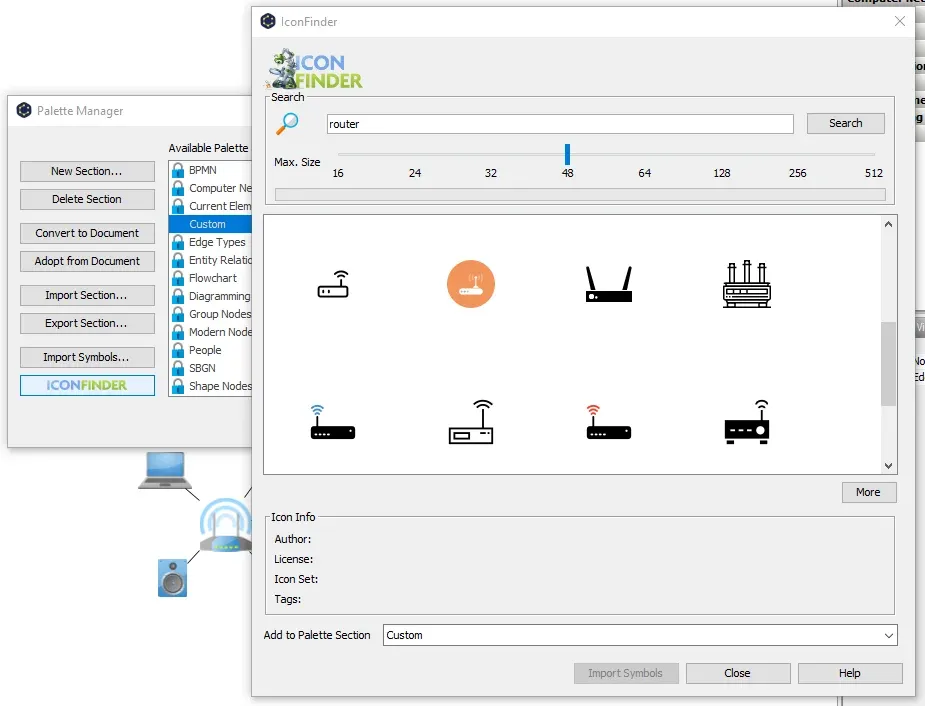This screenshot has height=706, width=925.
Task: Click Convert to Document button
Action: tap(87, 233)
